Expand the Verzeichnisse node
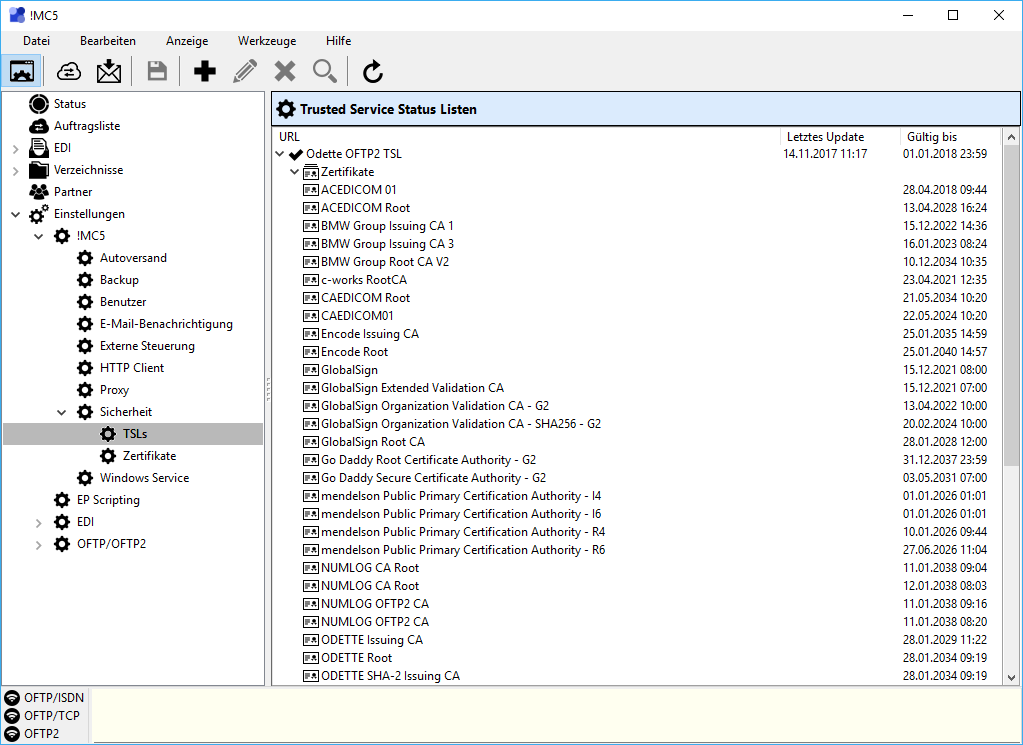 (16, 171)
